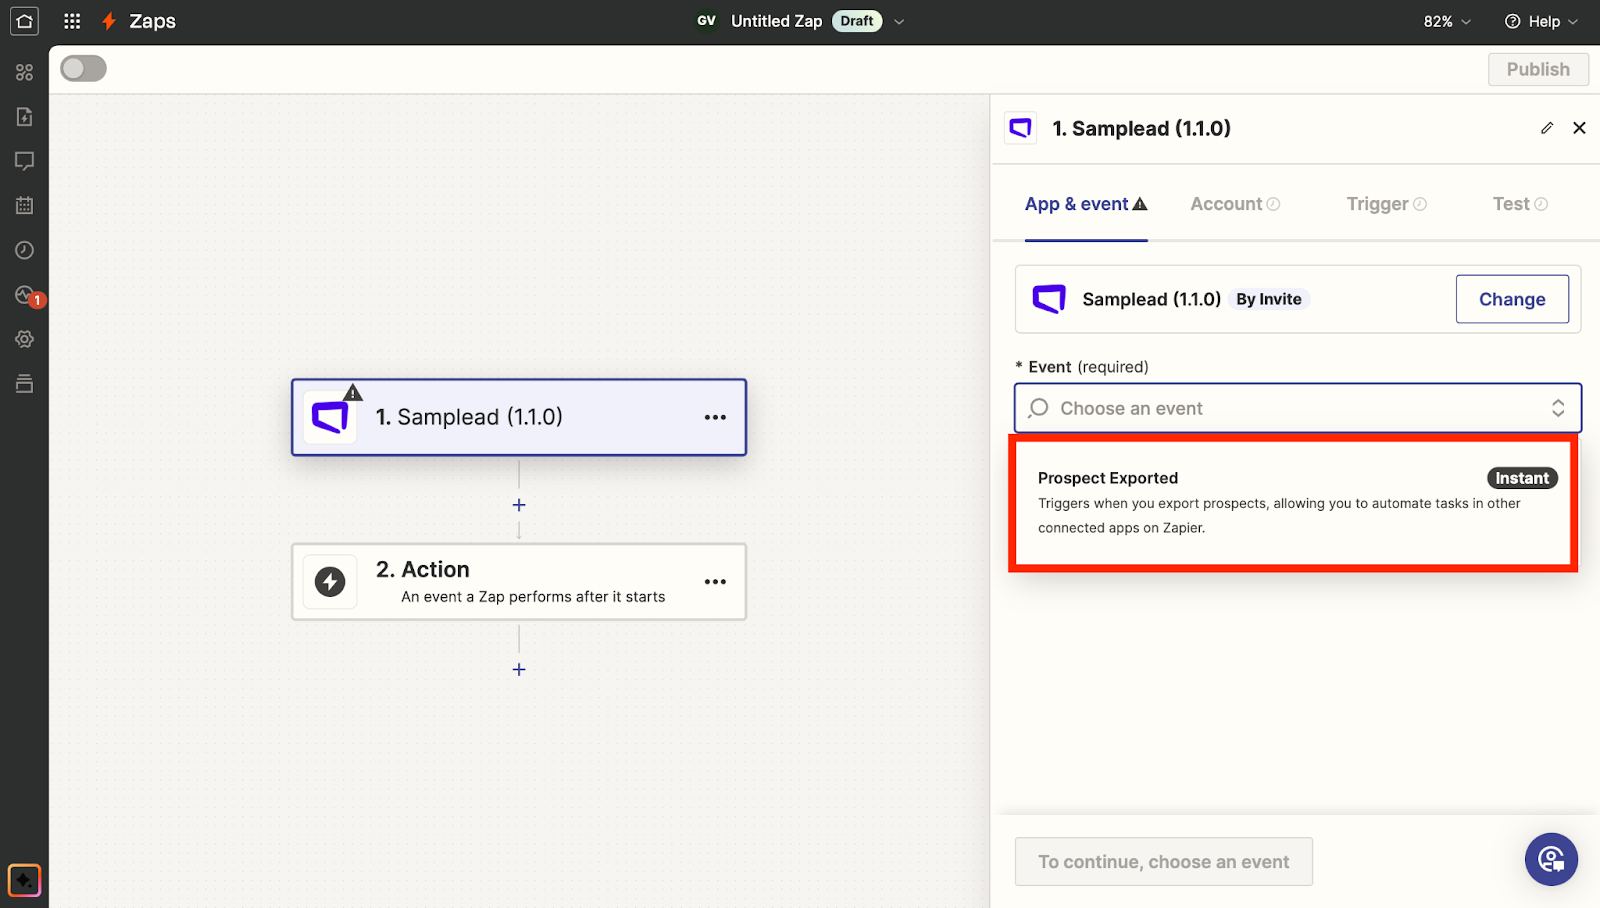Toggle the Zap on/off switch
1600x908 pixels.
83,68
